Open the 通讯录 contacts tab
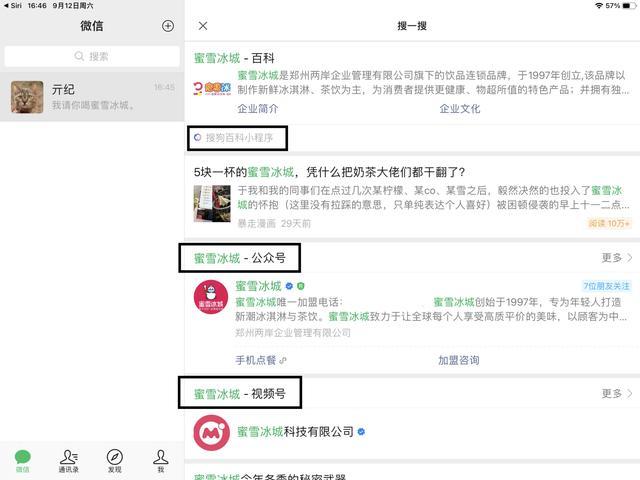This screenshot has width=640, height=480. (69, 461)
